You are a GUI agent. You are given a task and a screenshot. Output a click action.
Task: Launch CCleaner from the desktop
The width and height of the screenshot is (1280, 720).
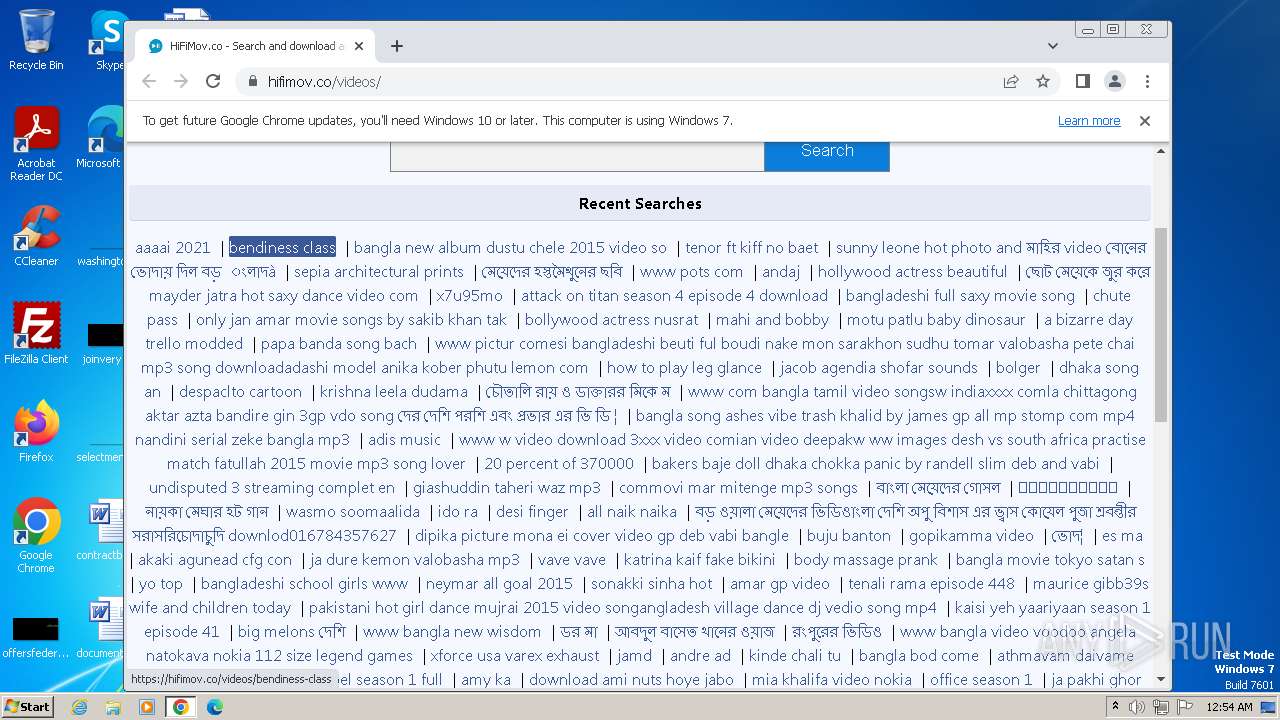tap(36, 237)
